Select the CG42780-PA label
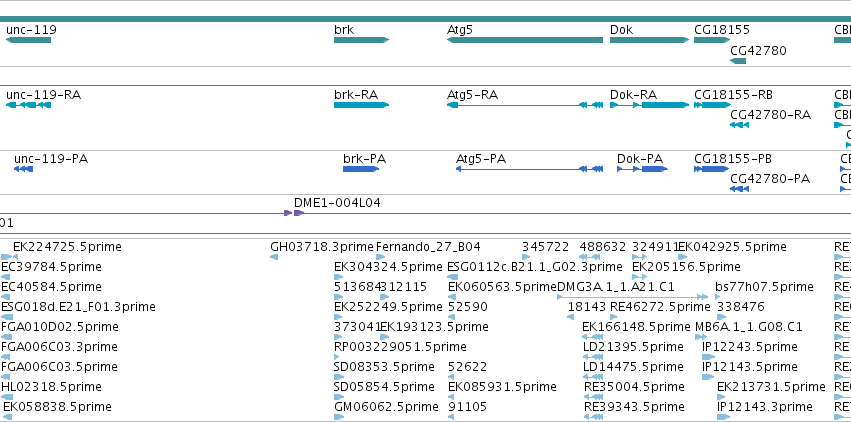Screen dimensions: 851x422 tap(770, 179)
